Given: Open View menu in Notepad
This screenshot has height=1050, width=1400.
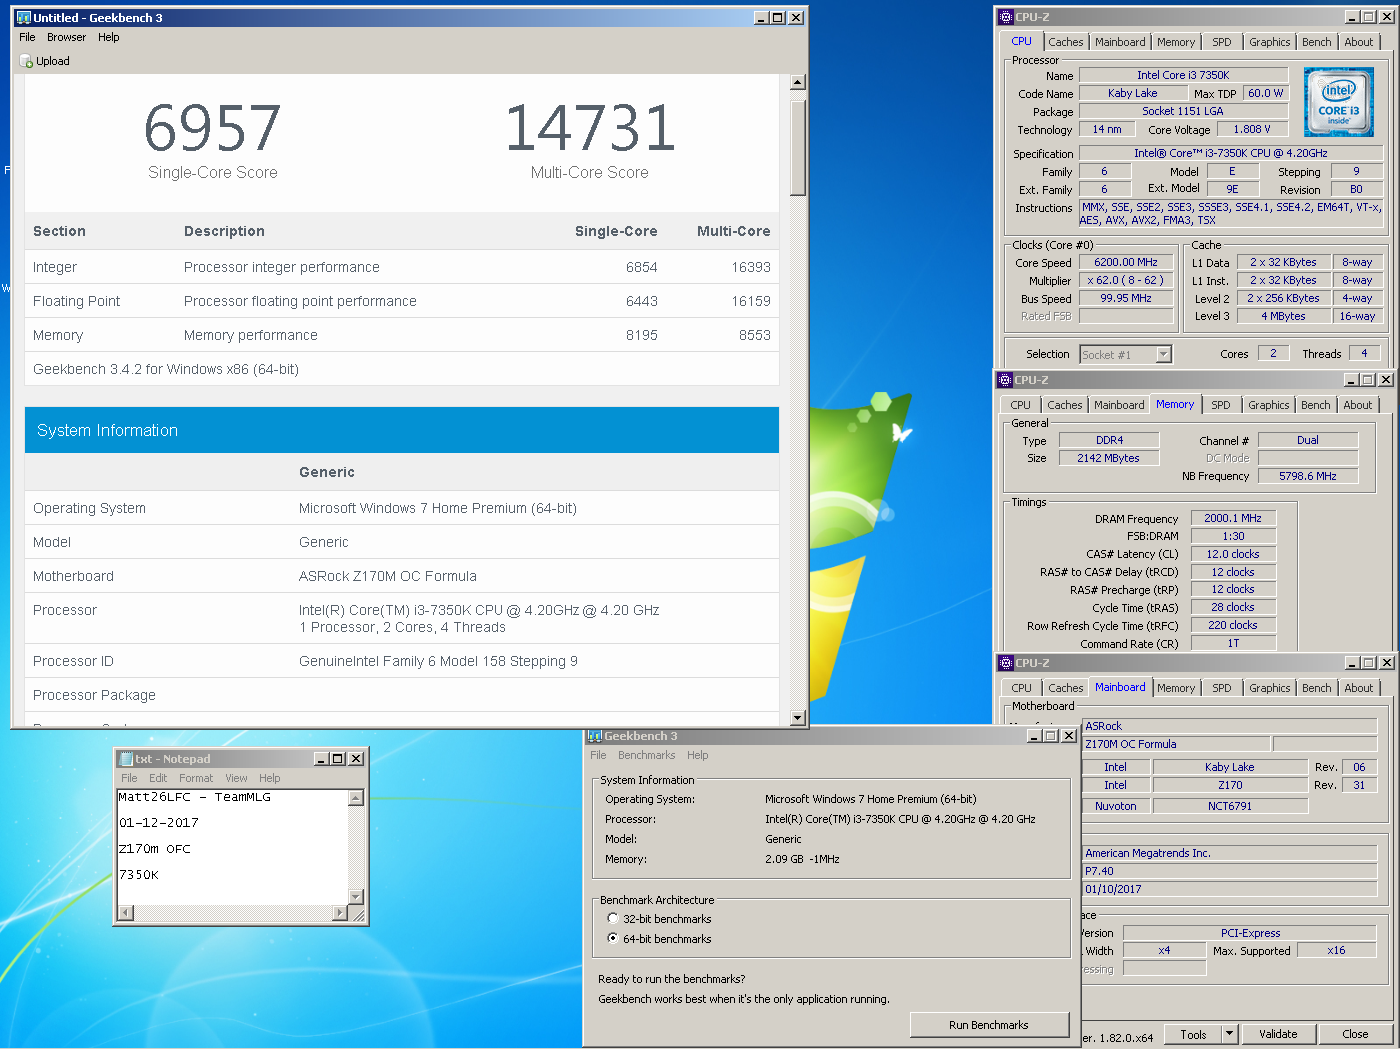Looking at the screenshot, I should [236, 778].
